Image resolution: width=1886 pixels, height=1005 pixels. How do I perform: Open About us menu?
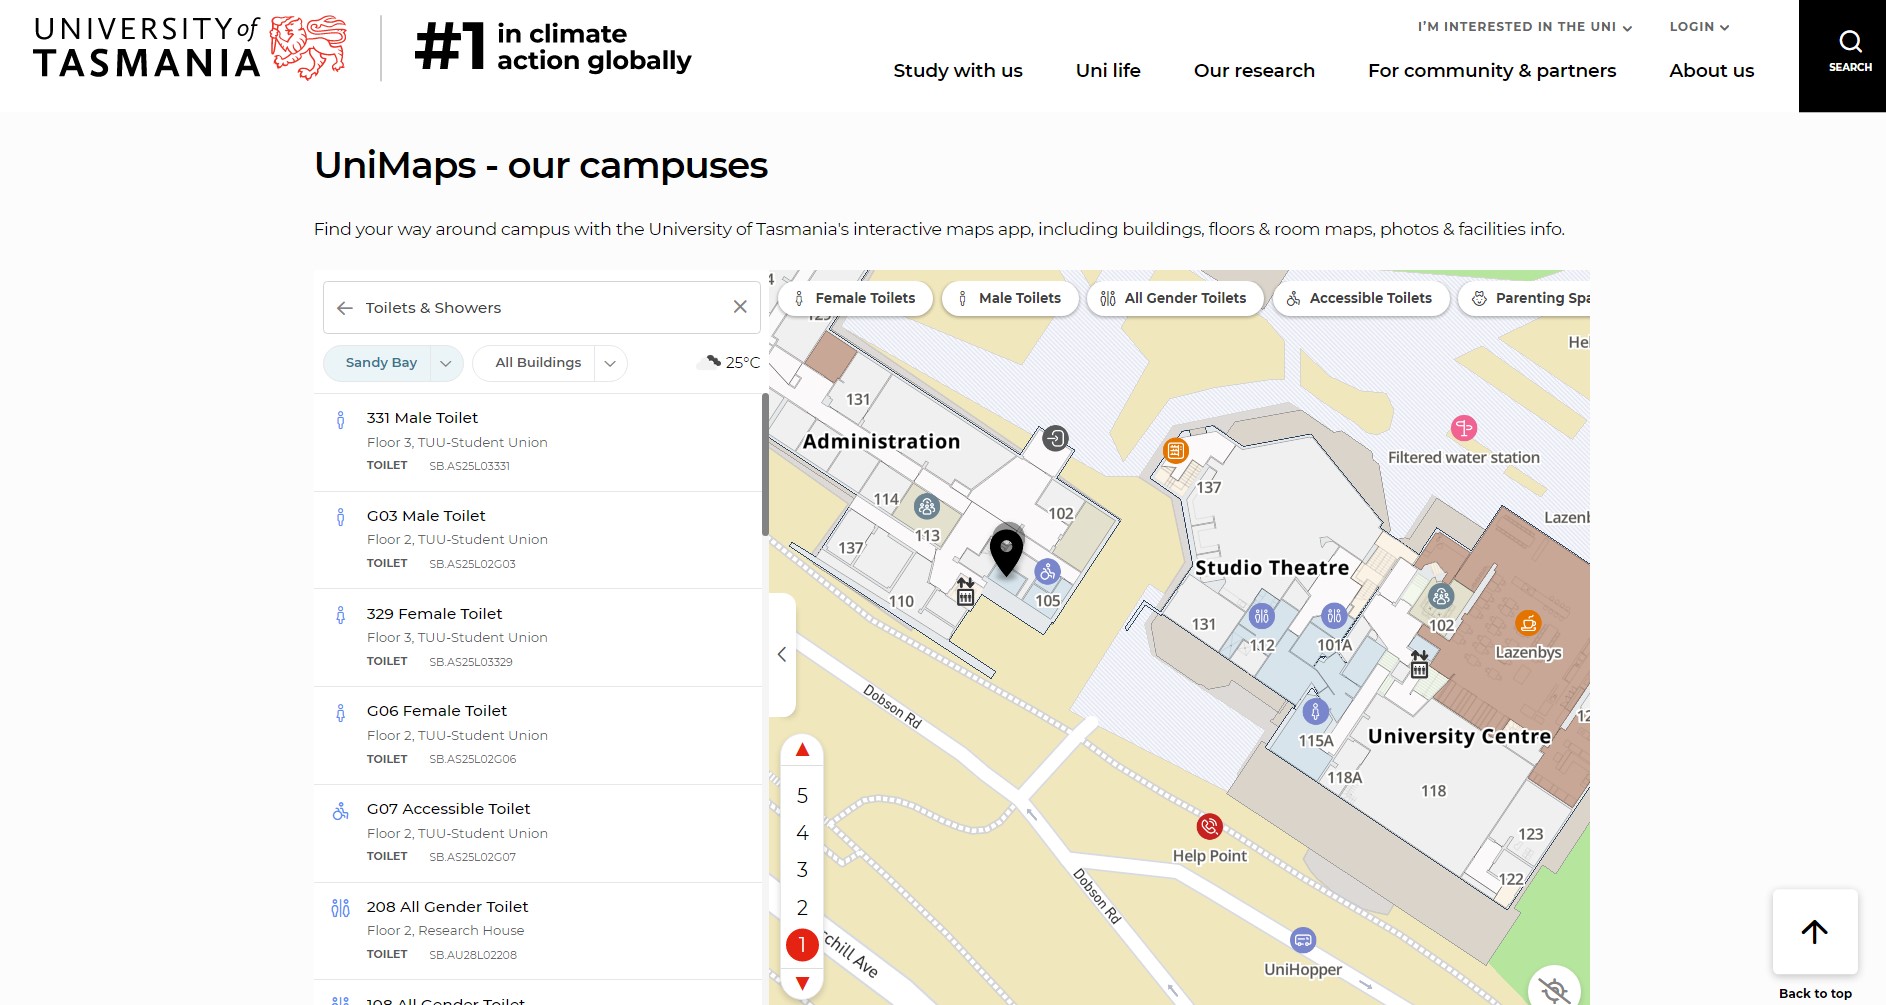pyautogui.click(x=1711, y=71)
